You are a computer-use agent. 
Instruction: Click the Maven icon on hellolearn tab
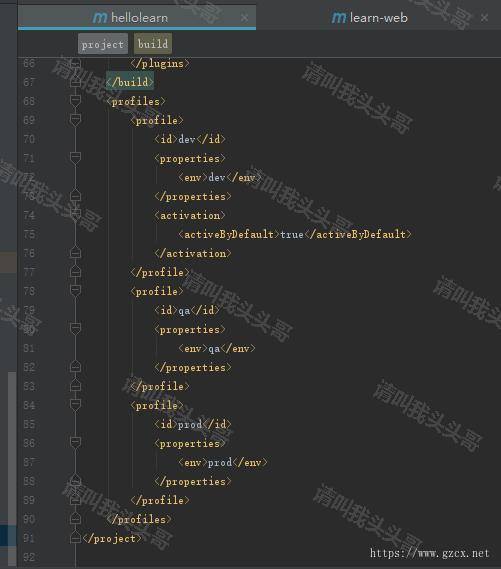click(100, 17)
